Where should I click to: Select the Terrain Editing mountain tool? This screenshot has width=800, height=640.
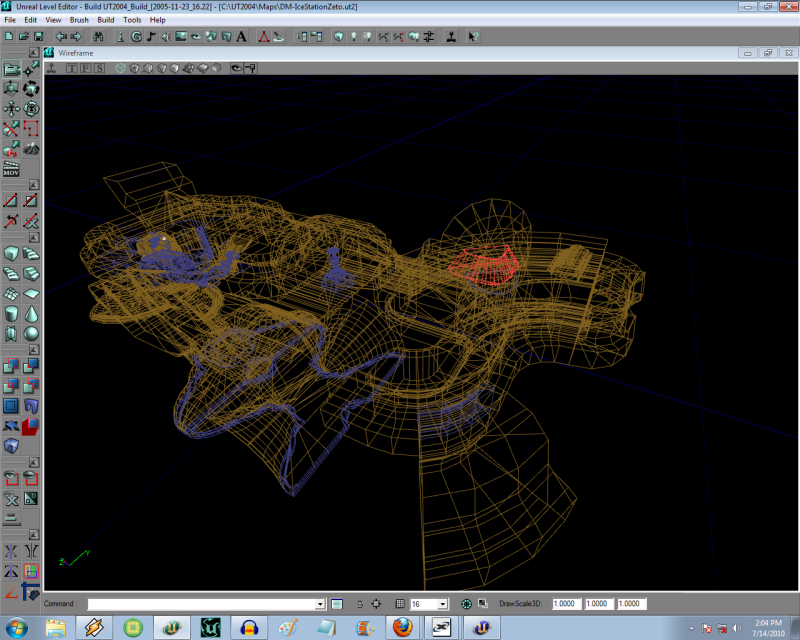pyautogui.click(x=31, y=149)
